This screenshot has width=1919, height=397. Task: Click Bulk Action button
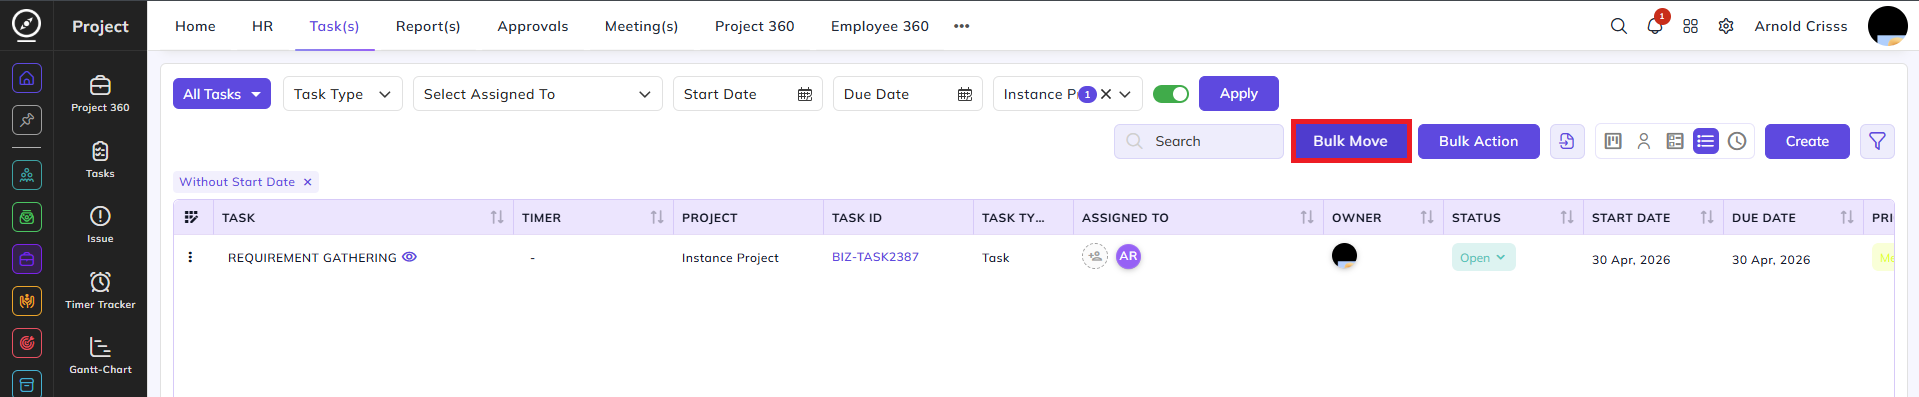1478,141
